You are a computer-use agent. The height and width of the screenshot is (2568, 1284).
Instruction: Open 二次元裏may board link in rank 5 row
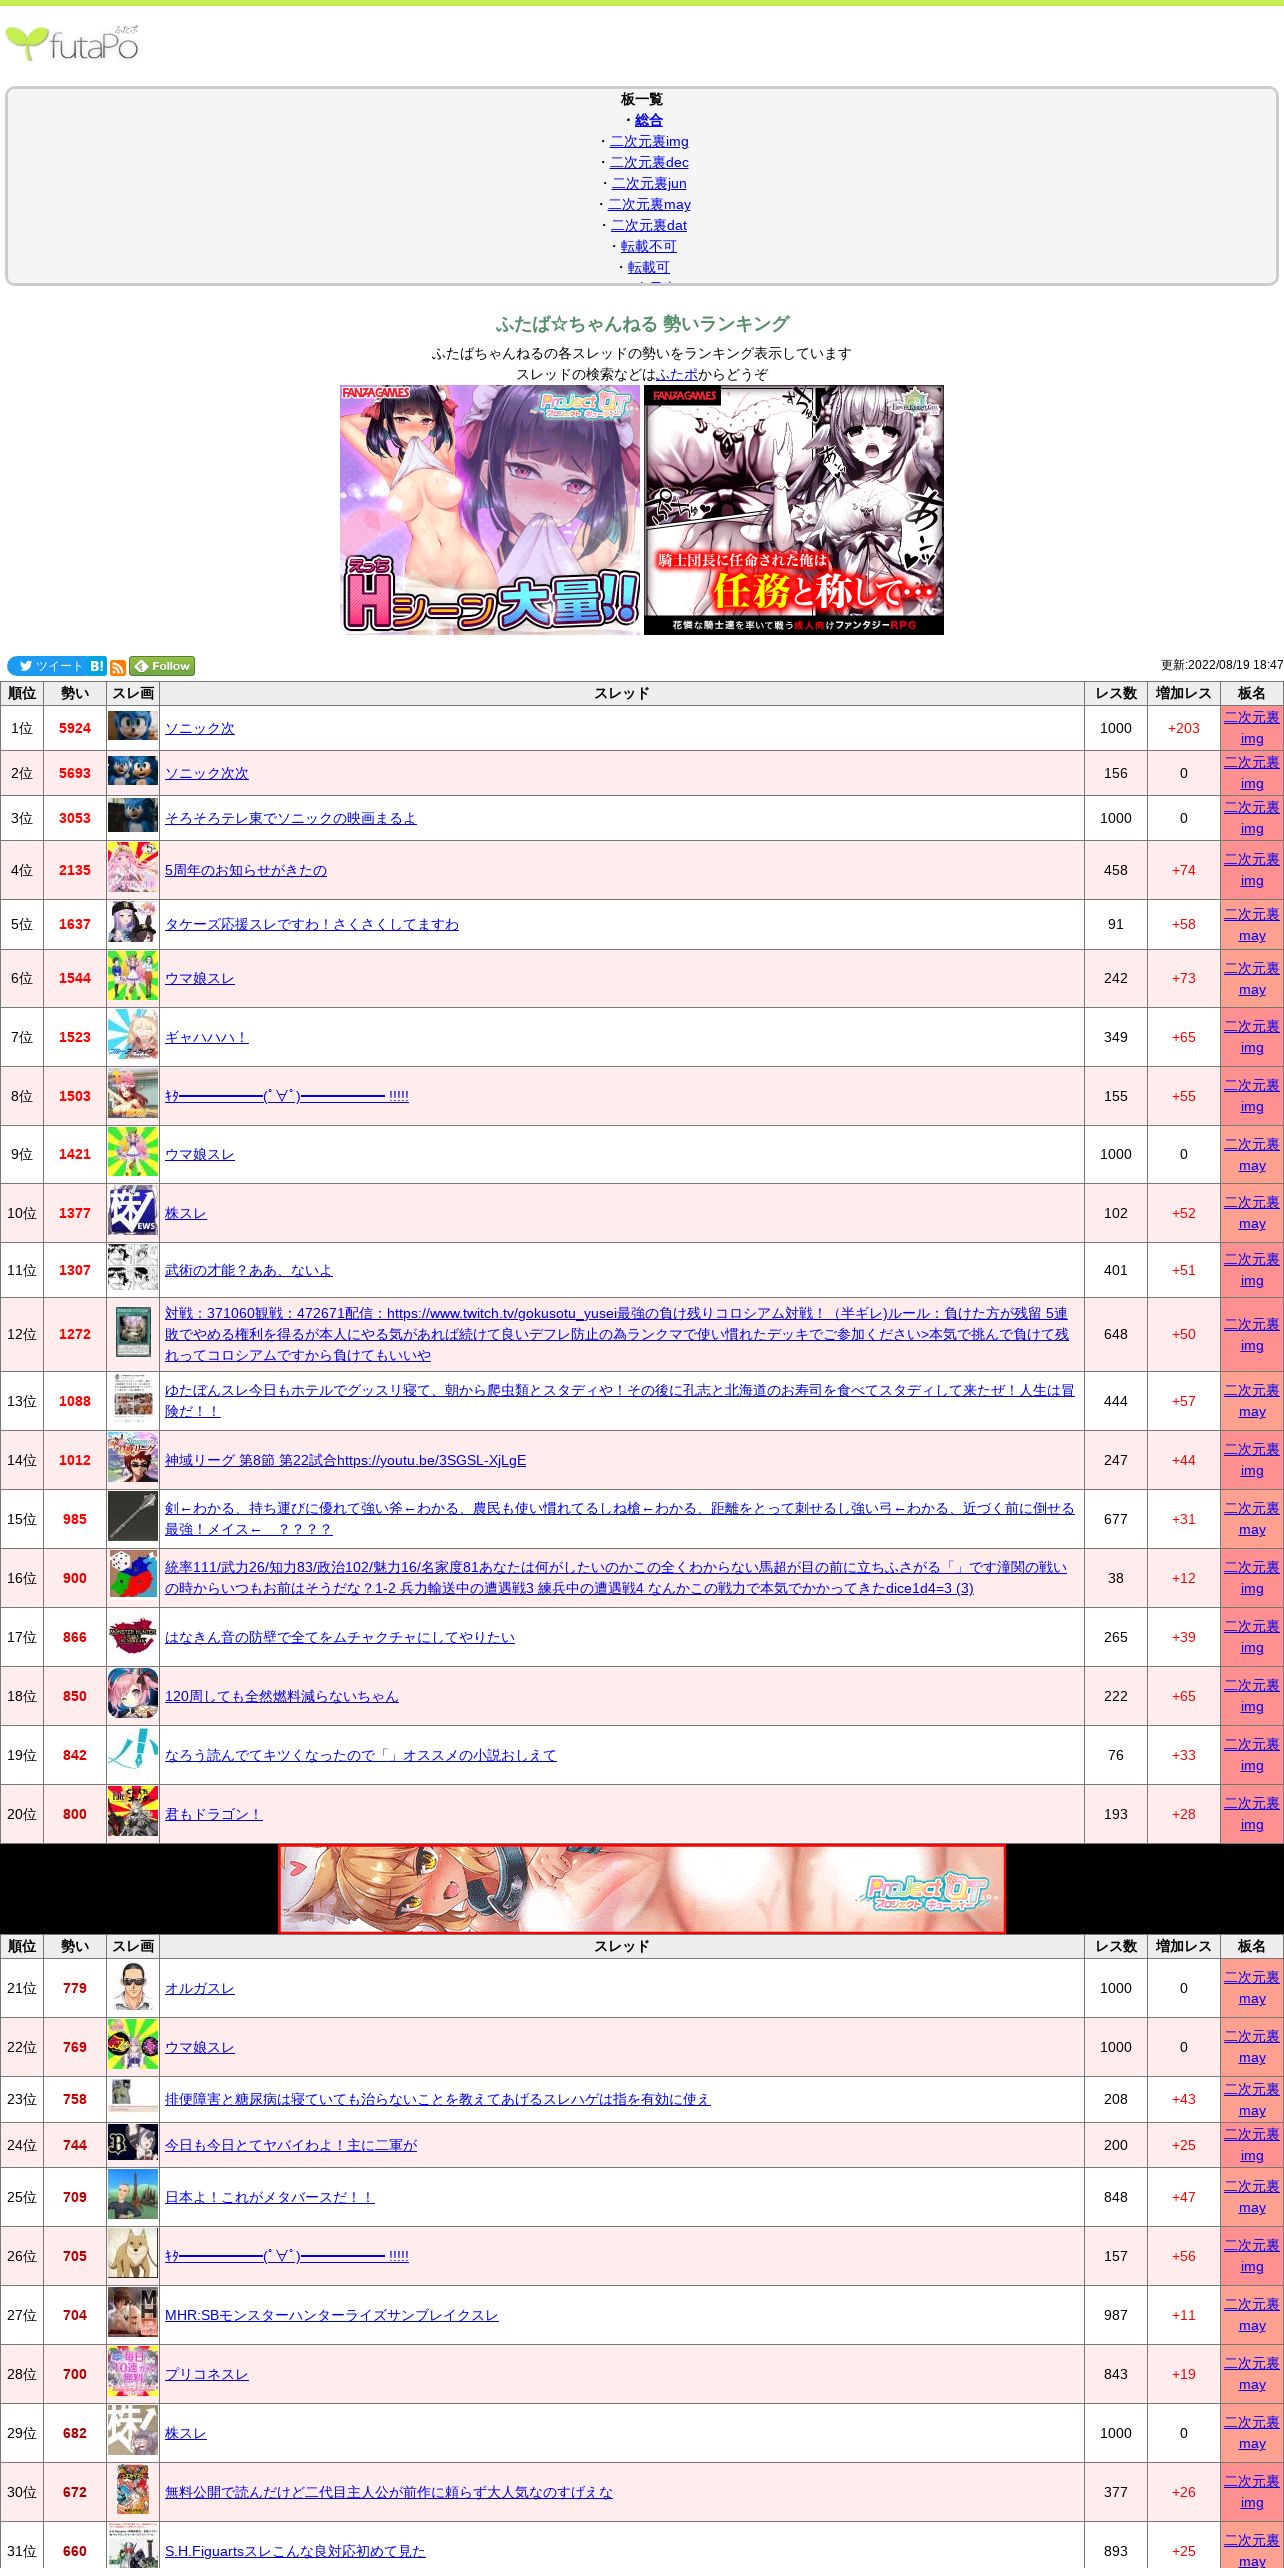[1252, 925]
